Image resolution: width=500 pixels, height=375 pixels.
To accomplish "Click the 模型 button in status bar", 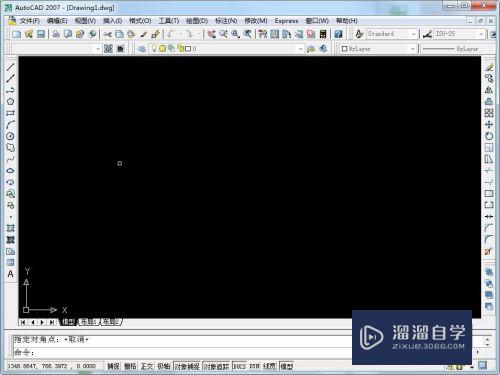I will click(x=286, y=366).
